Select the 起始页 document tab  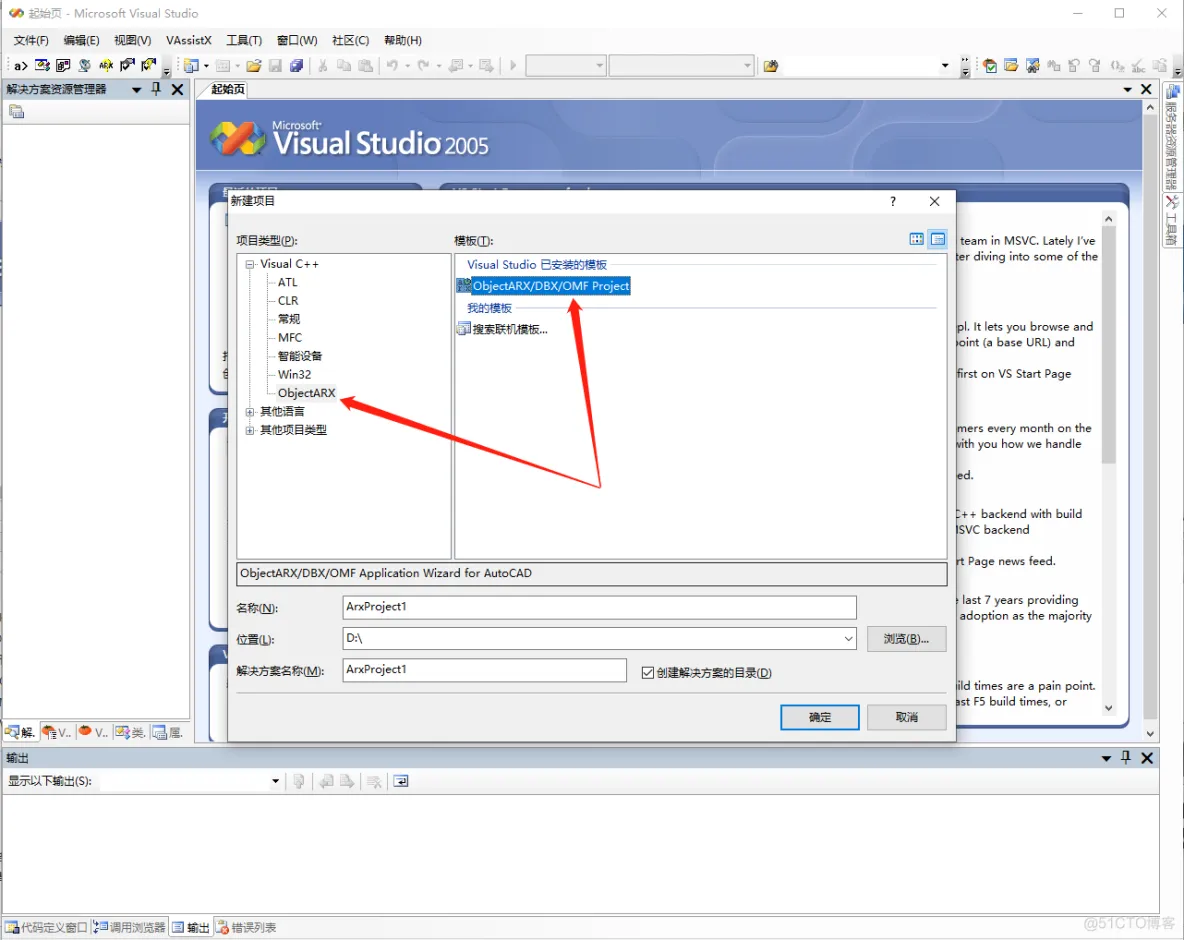(227, 90)
